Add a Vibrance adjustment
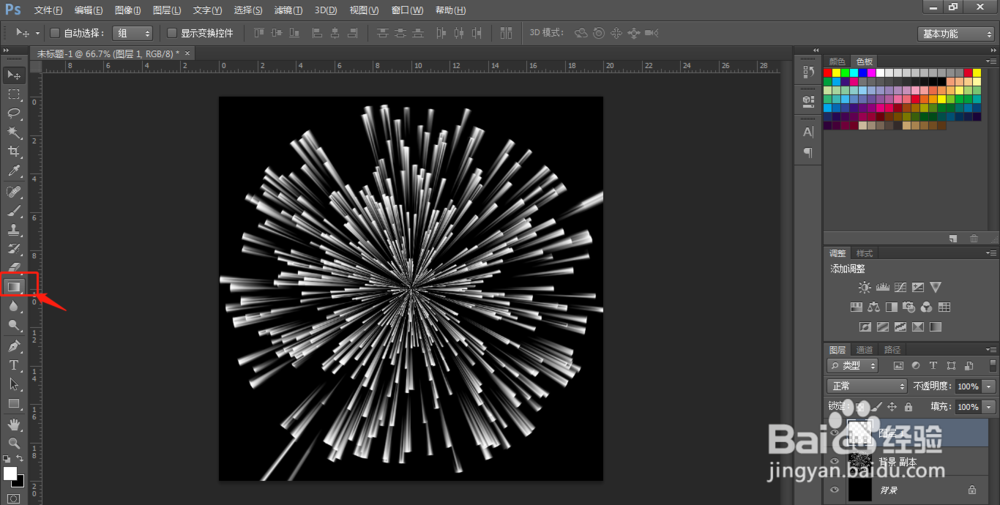This screenshot has height=505, width=1000. (x=936, y=288)
